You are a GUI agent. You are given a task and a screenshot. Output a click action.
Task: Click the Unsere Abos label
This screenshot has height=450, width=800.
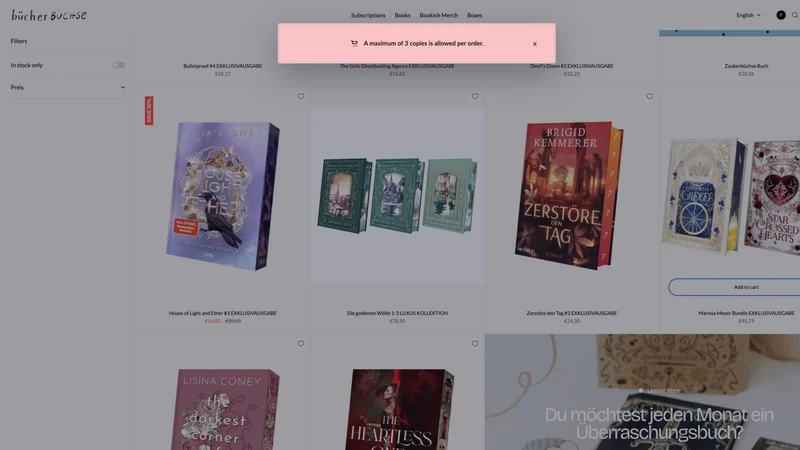point(663,391)
